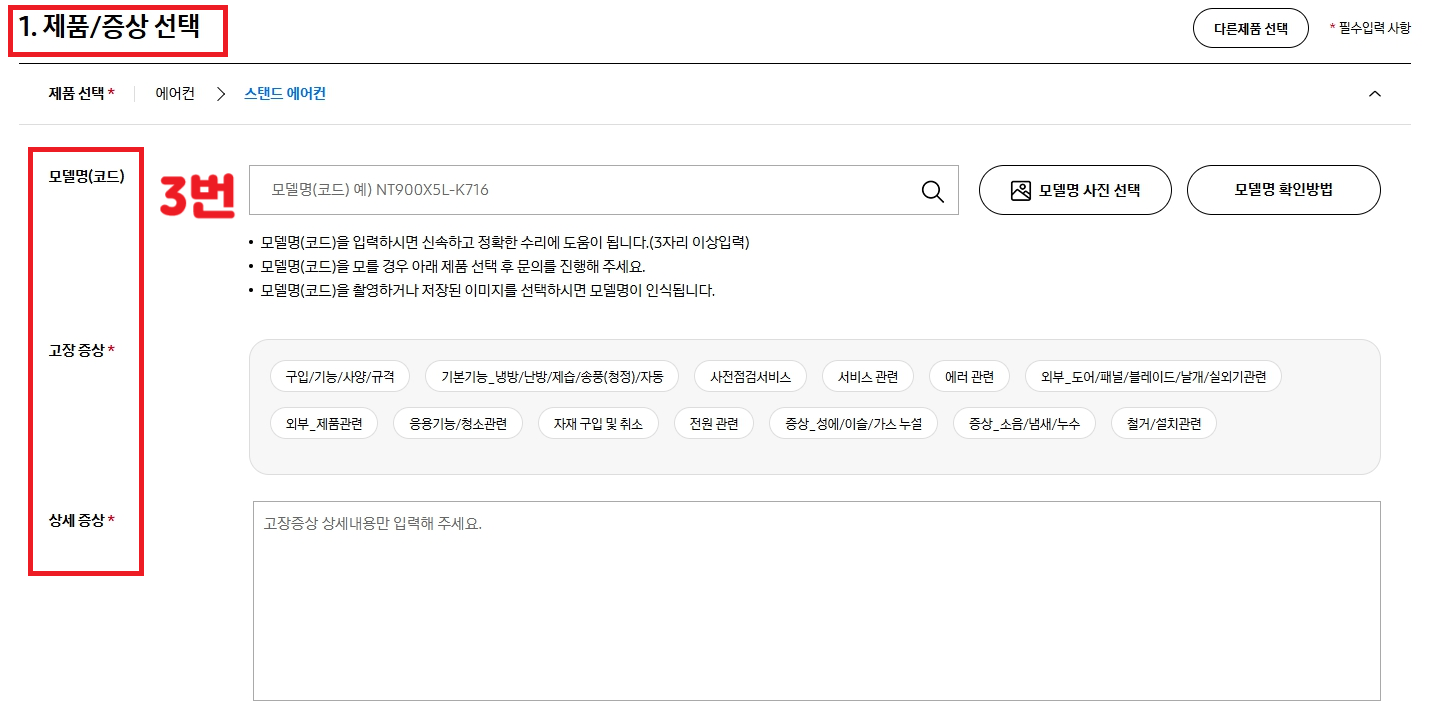This screenshot has height=706, width=1435.
Task: Pick the 자재 구입 및 취소 chip
Action: [598, 423]
